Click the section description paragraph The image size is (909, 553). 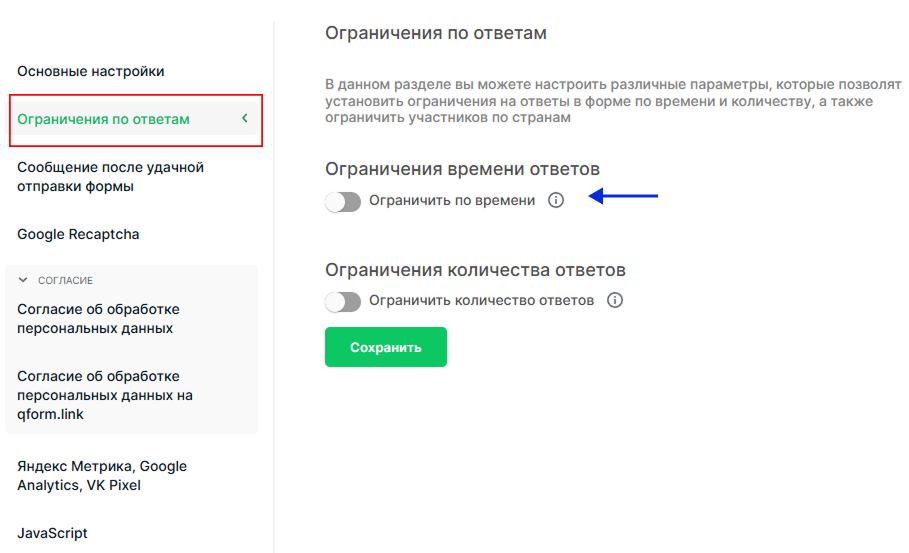coord(613,101)
